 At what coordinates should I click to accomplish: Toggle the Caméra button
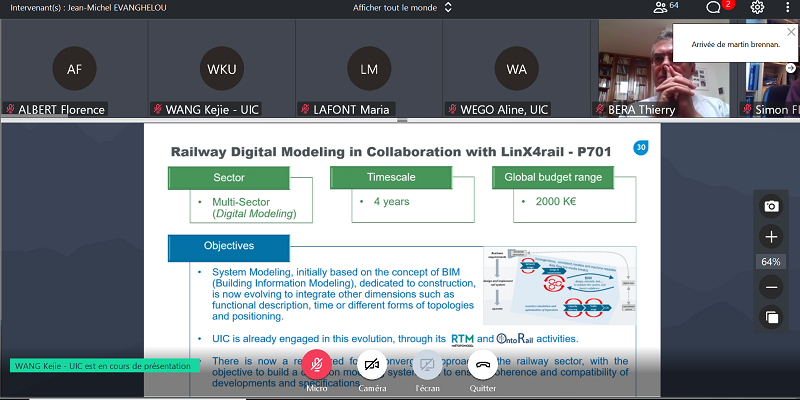click(x=372, y=364)
